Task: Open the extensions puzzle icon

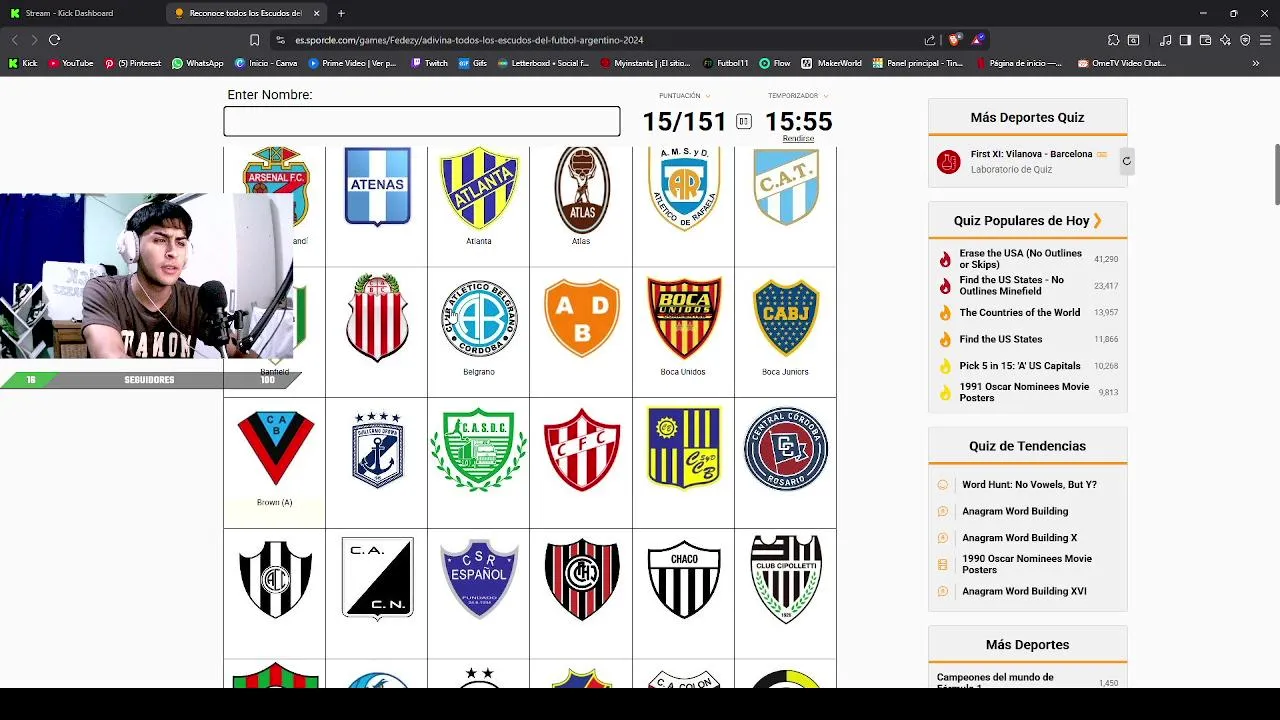Action: tap(1113, 40)
